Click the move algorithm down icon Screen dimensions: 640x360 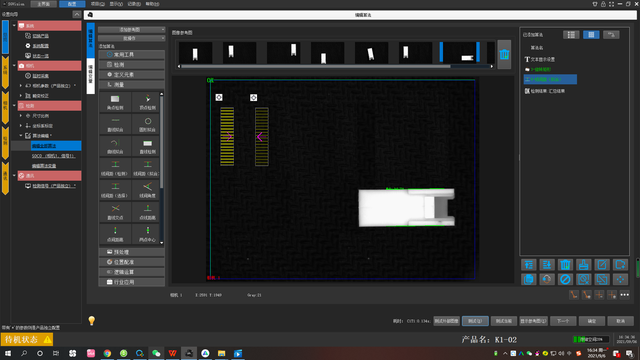coord(547,265)
